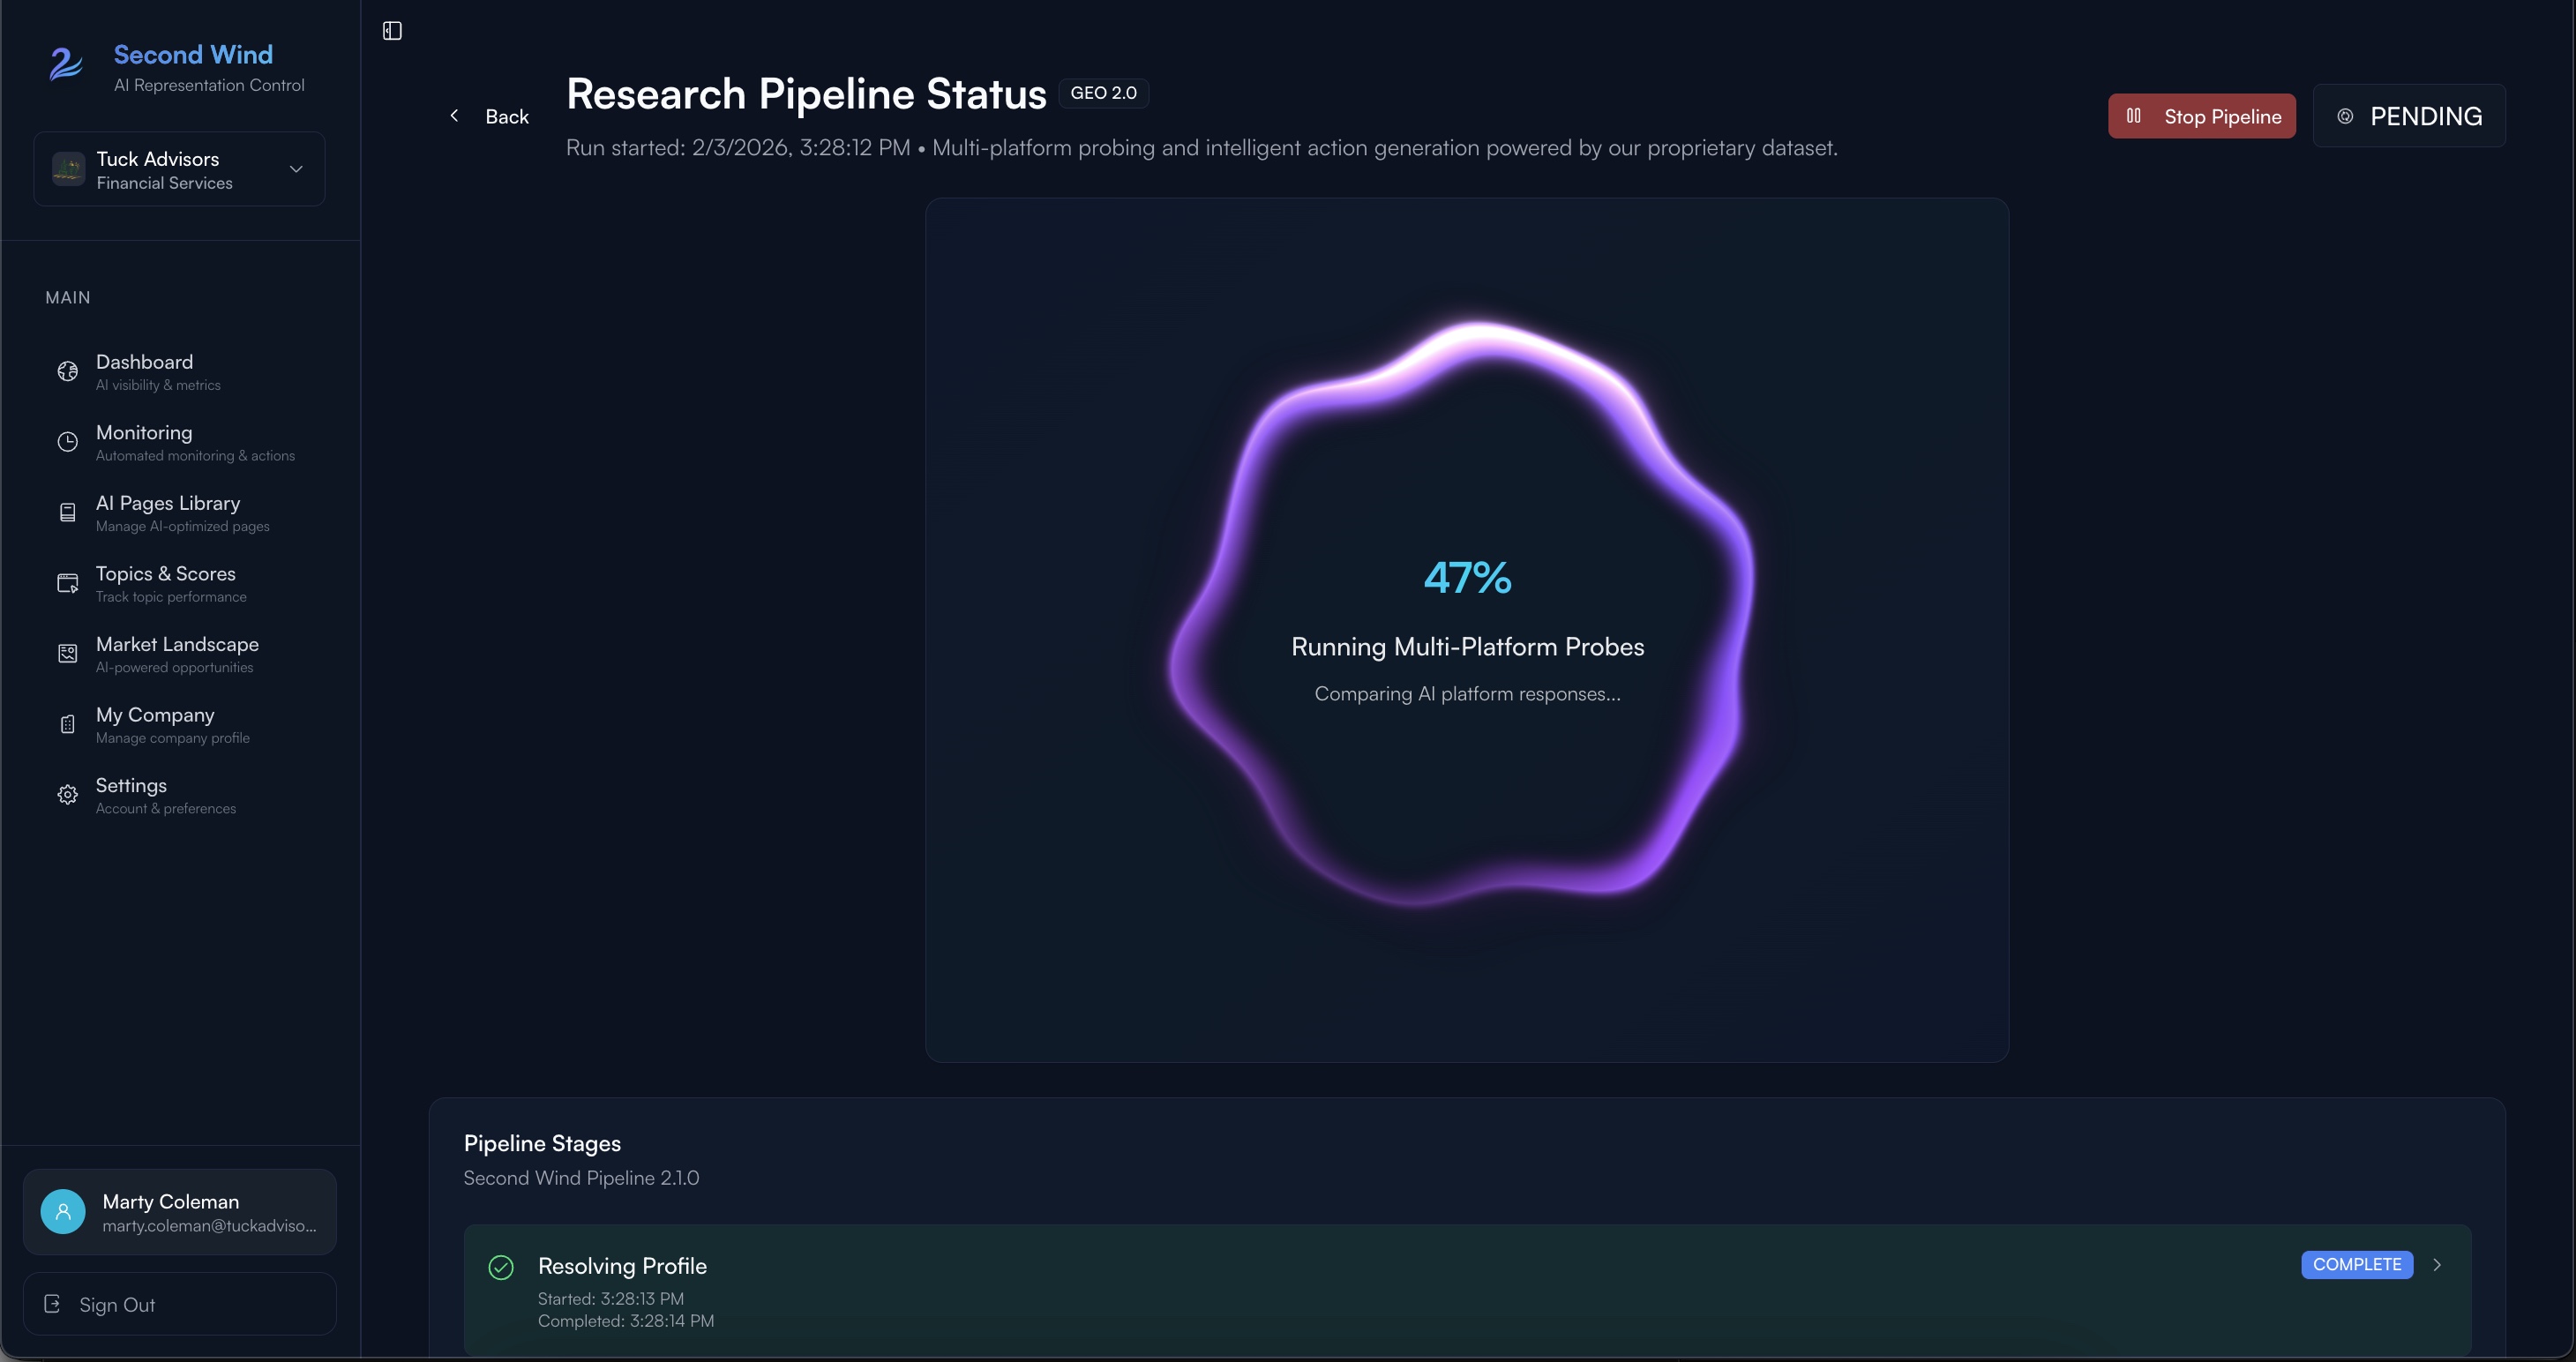The height and width of the screenshot is (1362, 2576).
Task: Click the PENDING status indicator
Action: pos(2408,115)
